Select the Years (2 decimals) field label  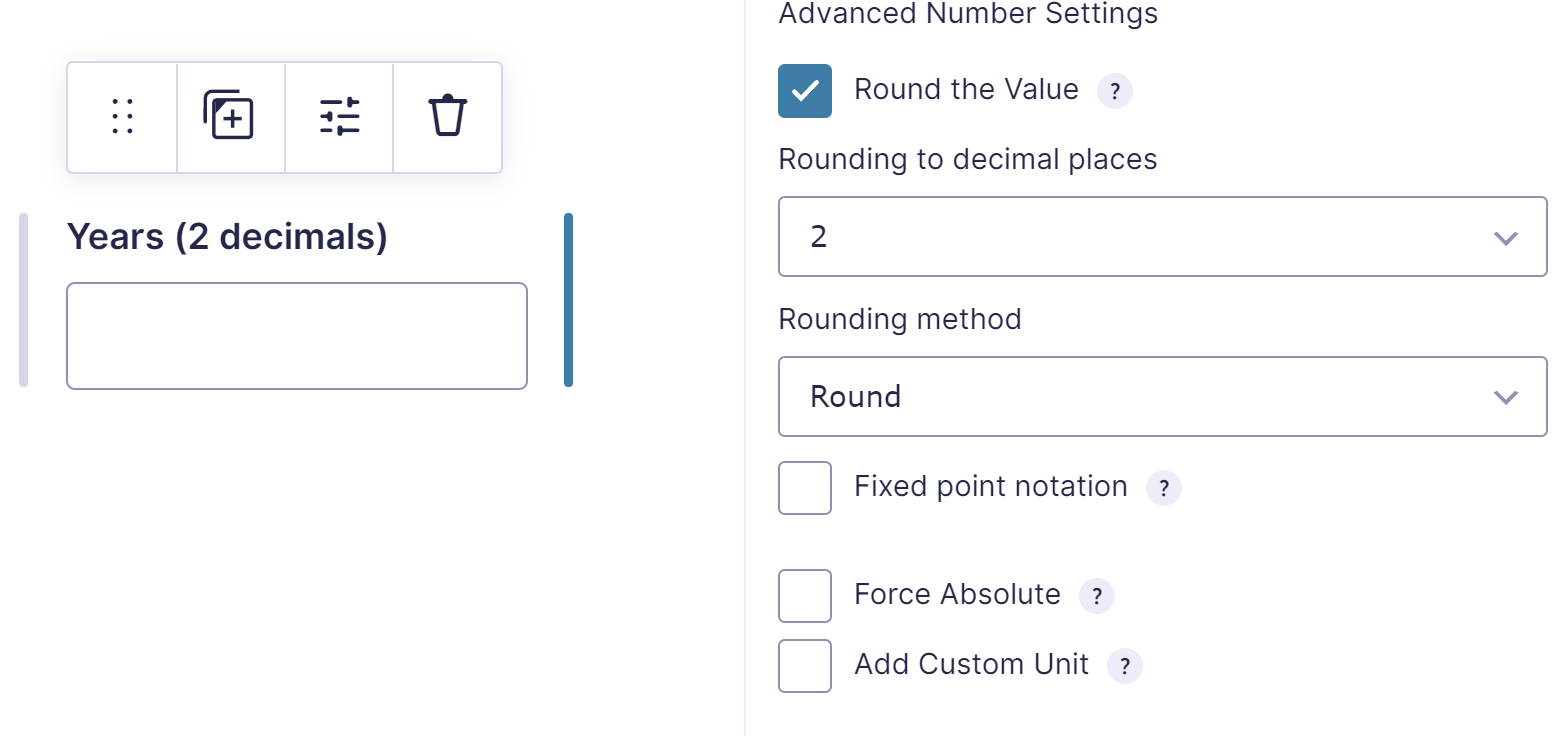(227, 237)
